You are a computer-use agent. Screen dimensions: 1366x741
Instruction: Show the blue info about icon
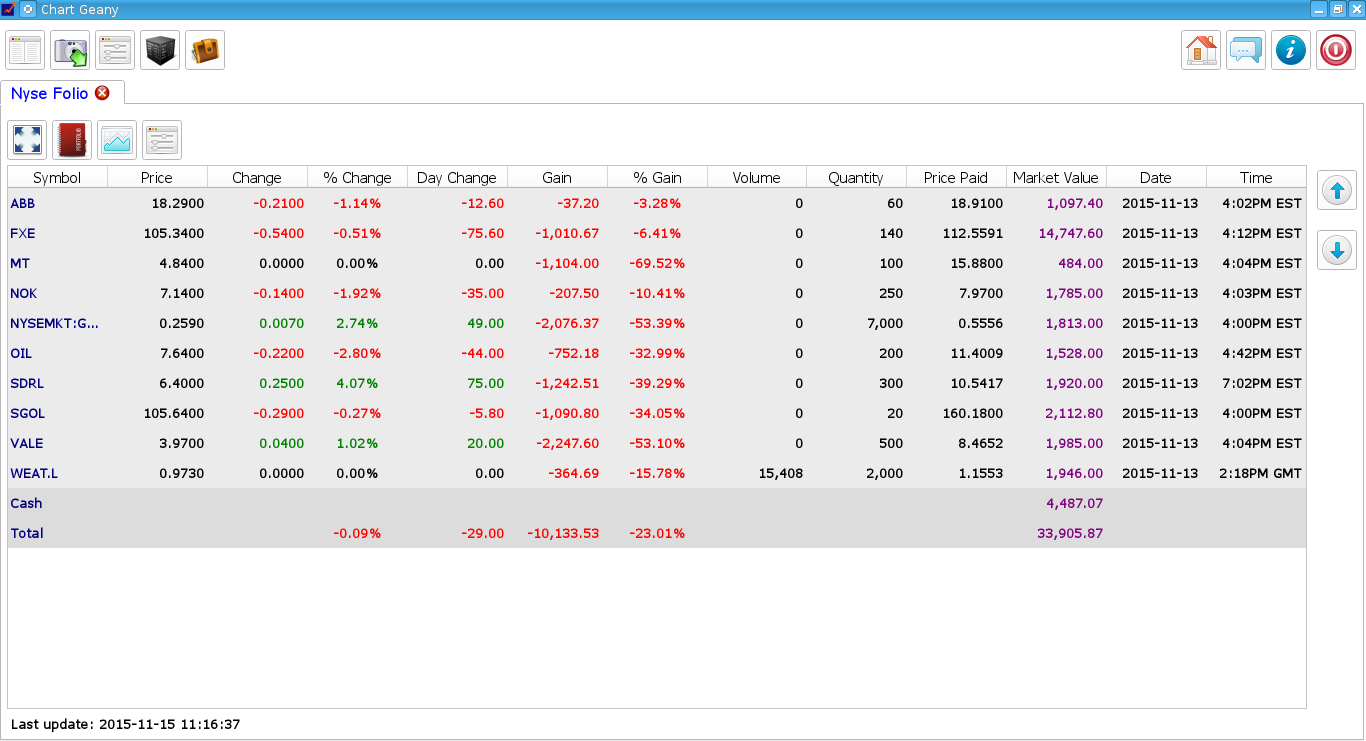click(x=1291, y=50)
